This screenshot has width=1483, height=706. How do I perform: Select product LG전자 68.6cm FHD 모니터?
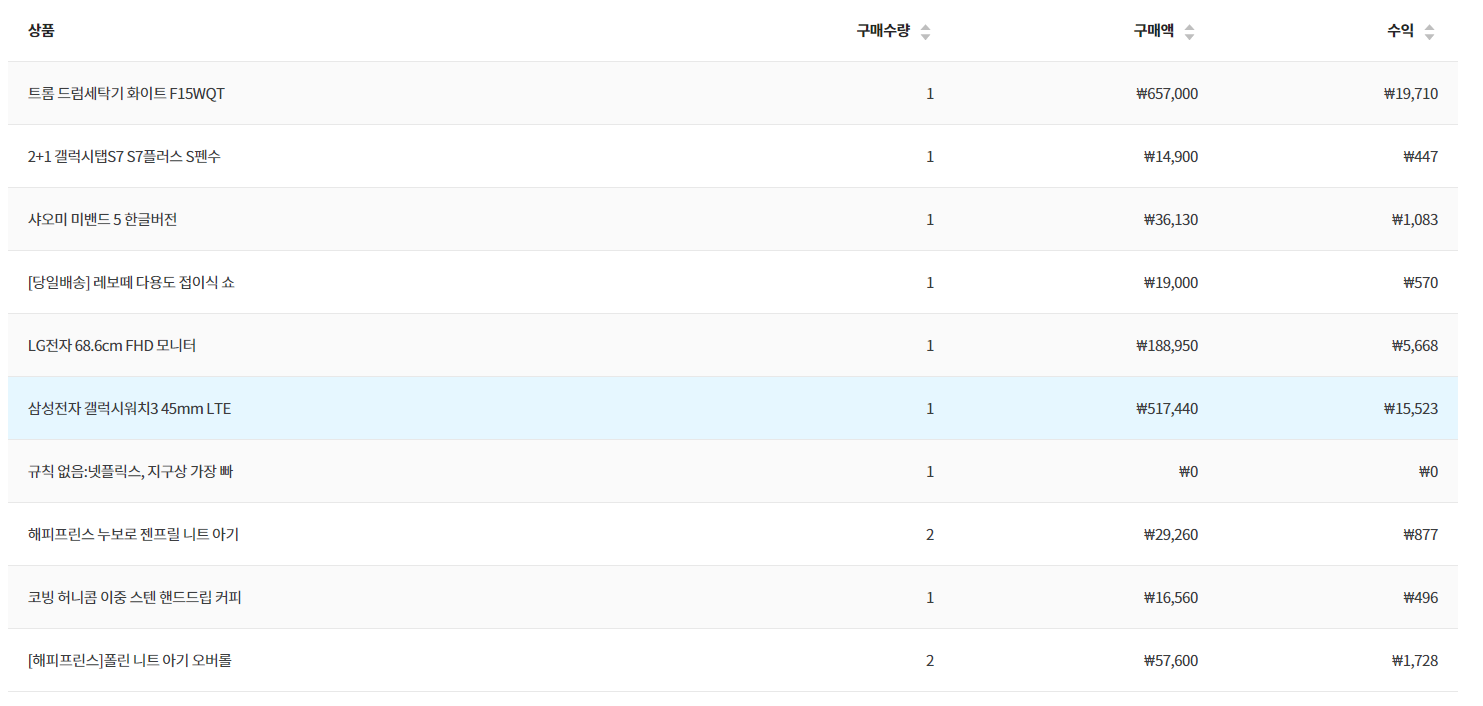[112, 346]
